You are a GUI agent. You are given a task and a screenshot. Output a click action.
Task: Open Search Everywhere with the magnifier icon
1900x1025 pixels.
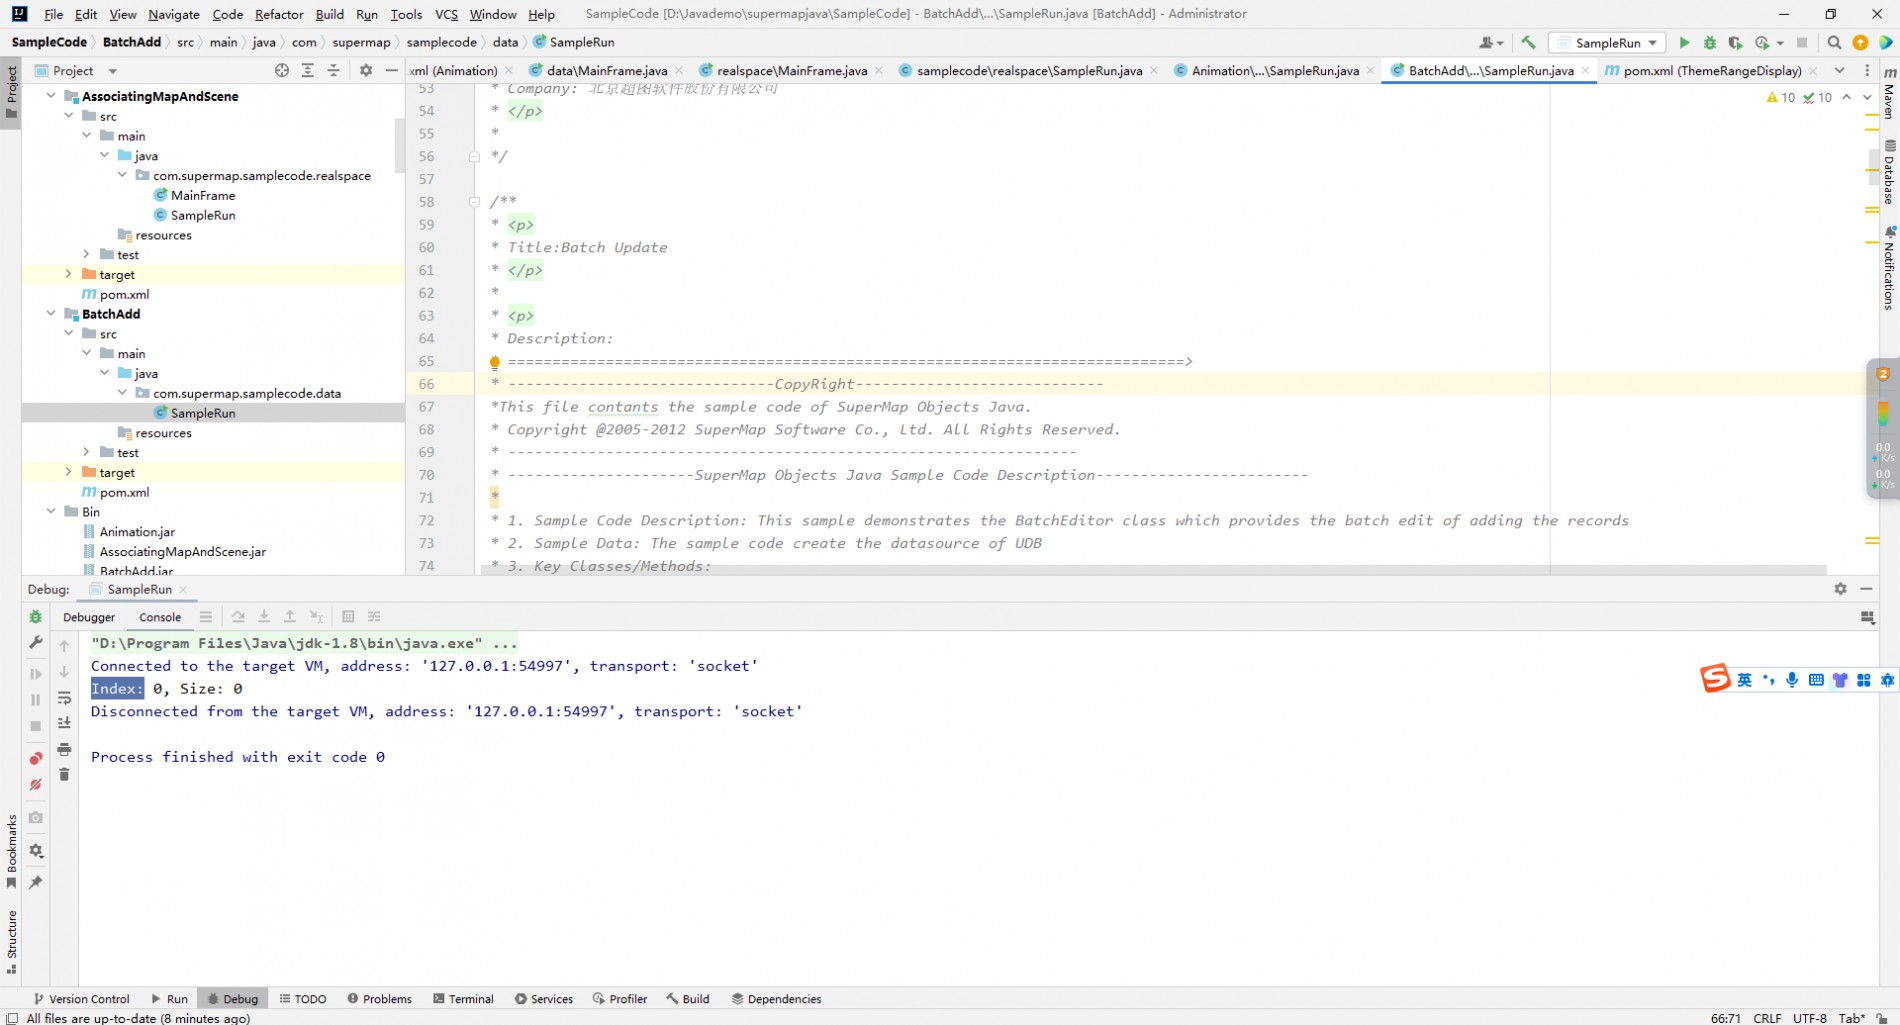tap(1834, 43)
